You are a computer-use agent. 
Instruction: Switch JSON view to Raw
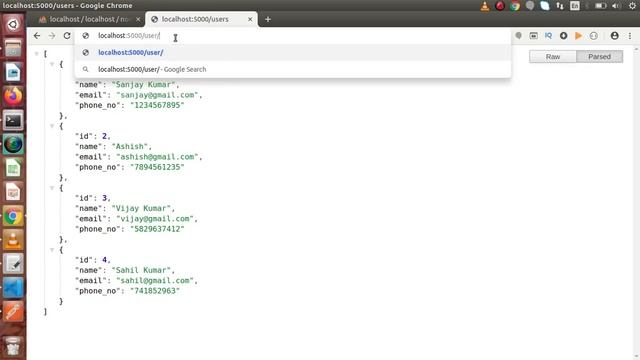(x=553, y=57)
